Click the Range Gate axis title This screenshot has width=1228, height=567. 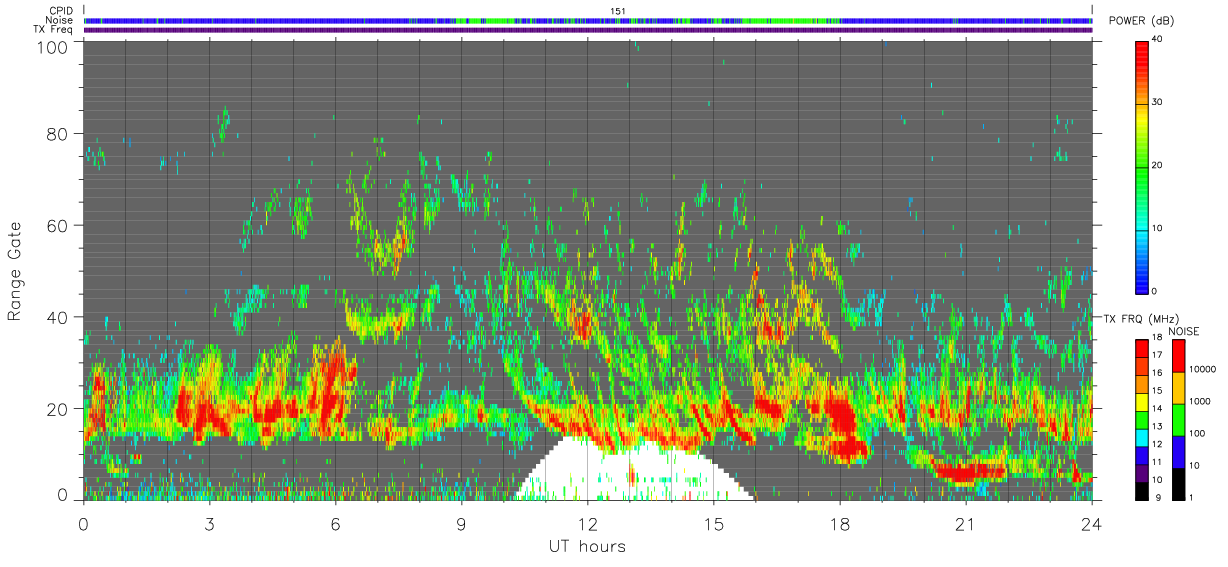15,270
